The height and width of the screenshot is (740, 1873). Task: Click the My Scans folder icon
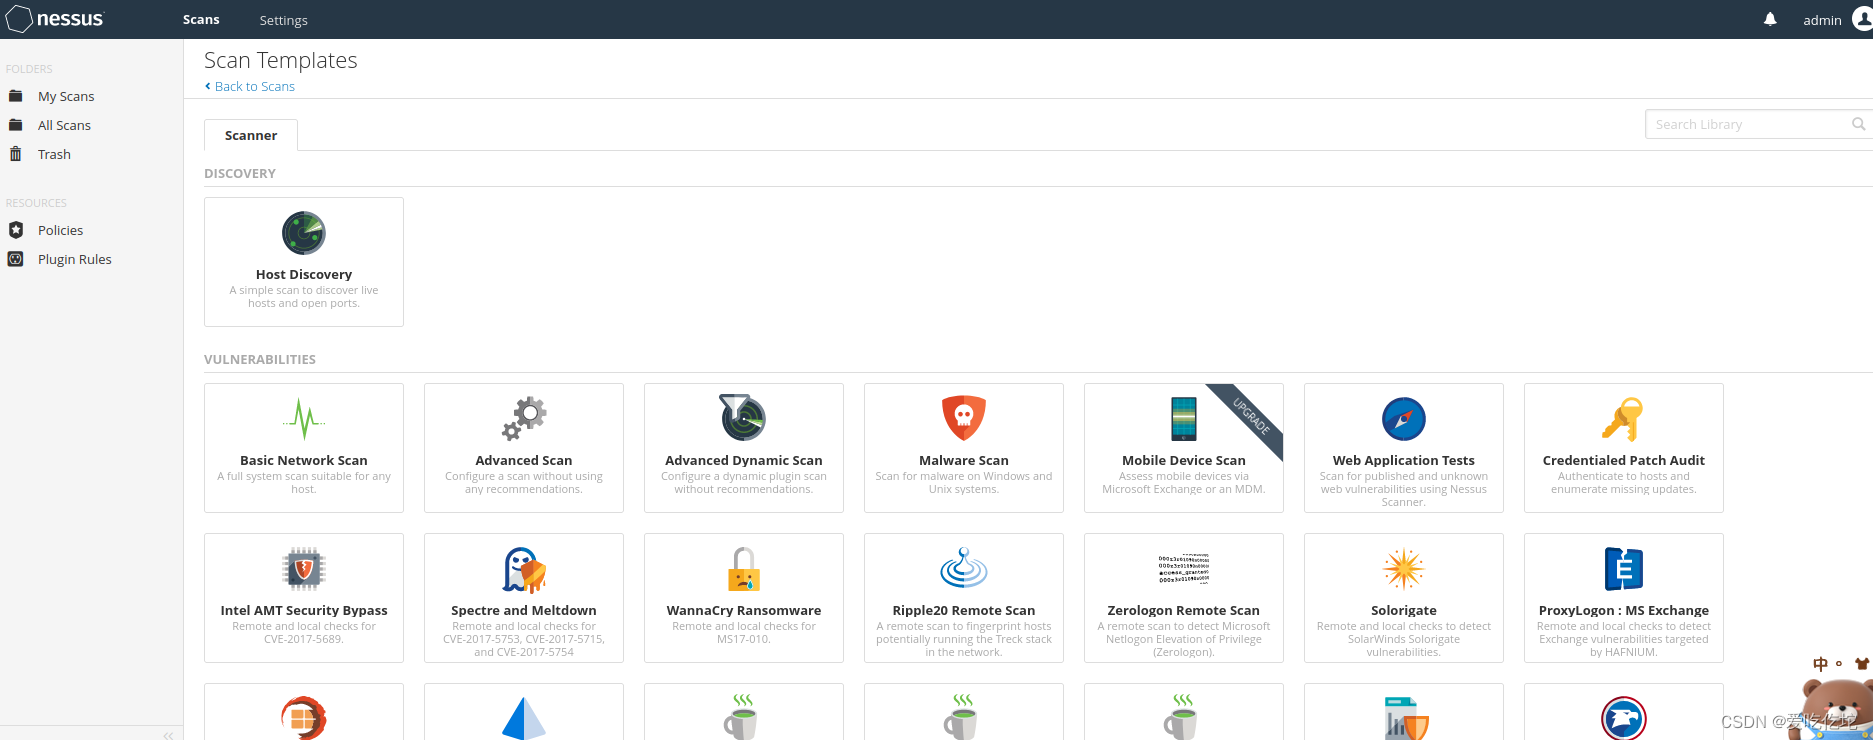click(15, 96)
